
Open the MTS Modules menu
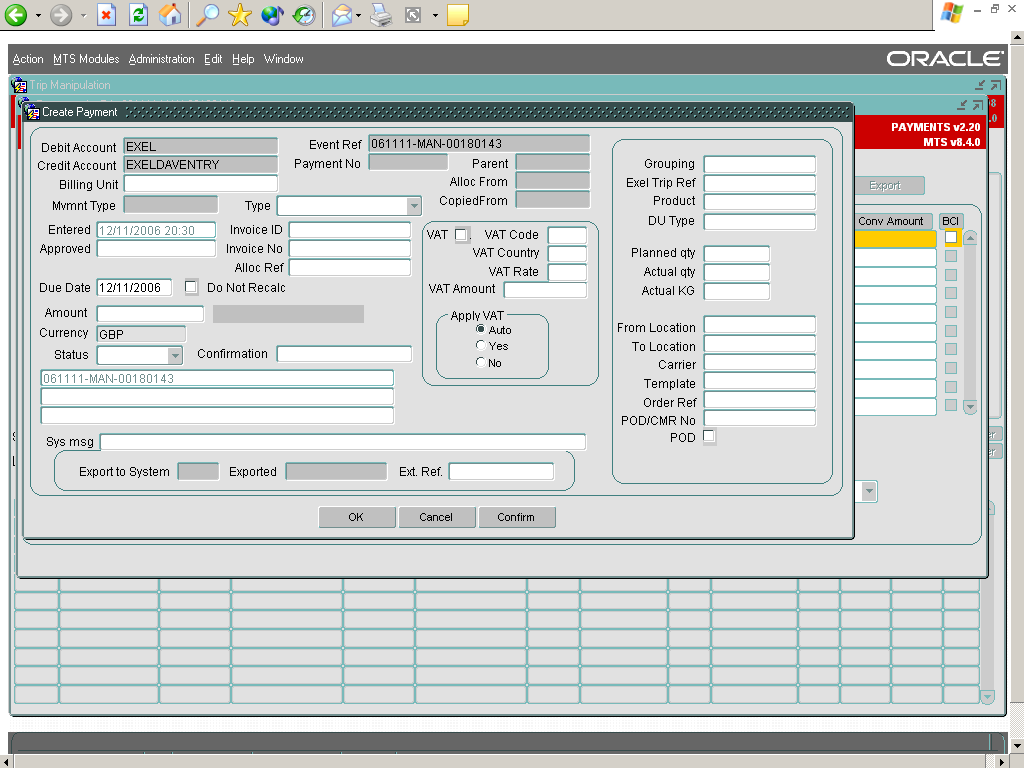pos(86,59)
